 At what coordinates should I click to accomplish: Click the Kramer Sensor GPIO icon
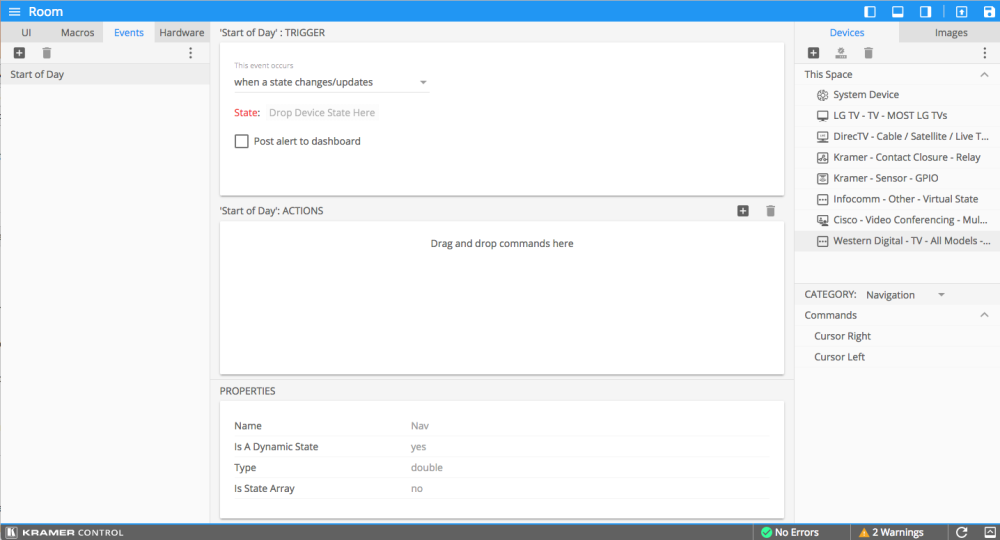click(x=823, y=179)
